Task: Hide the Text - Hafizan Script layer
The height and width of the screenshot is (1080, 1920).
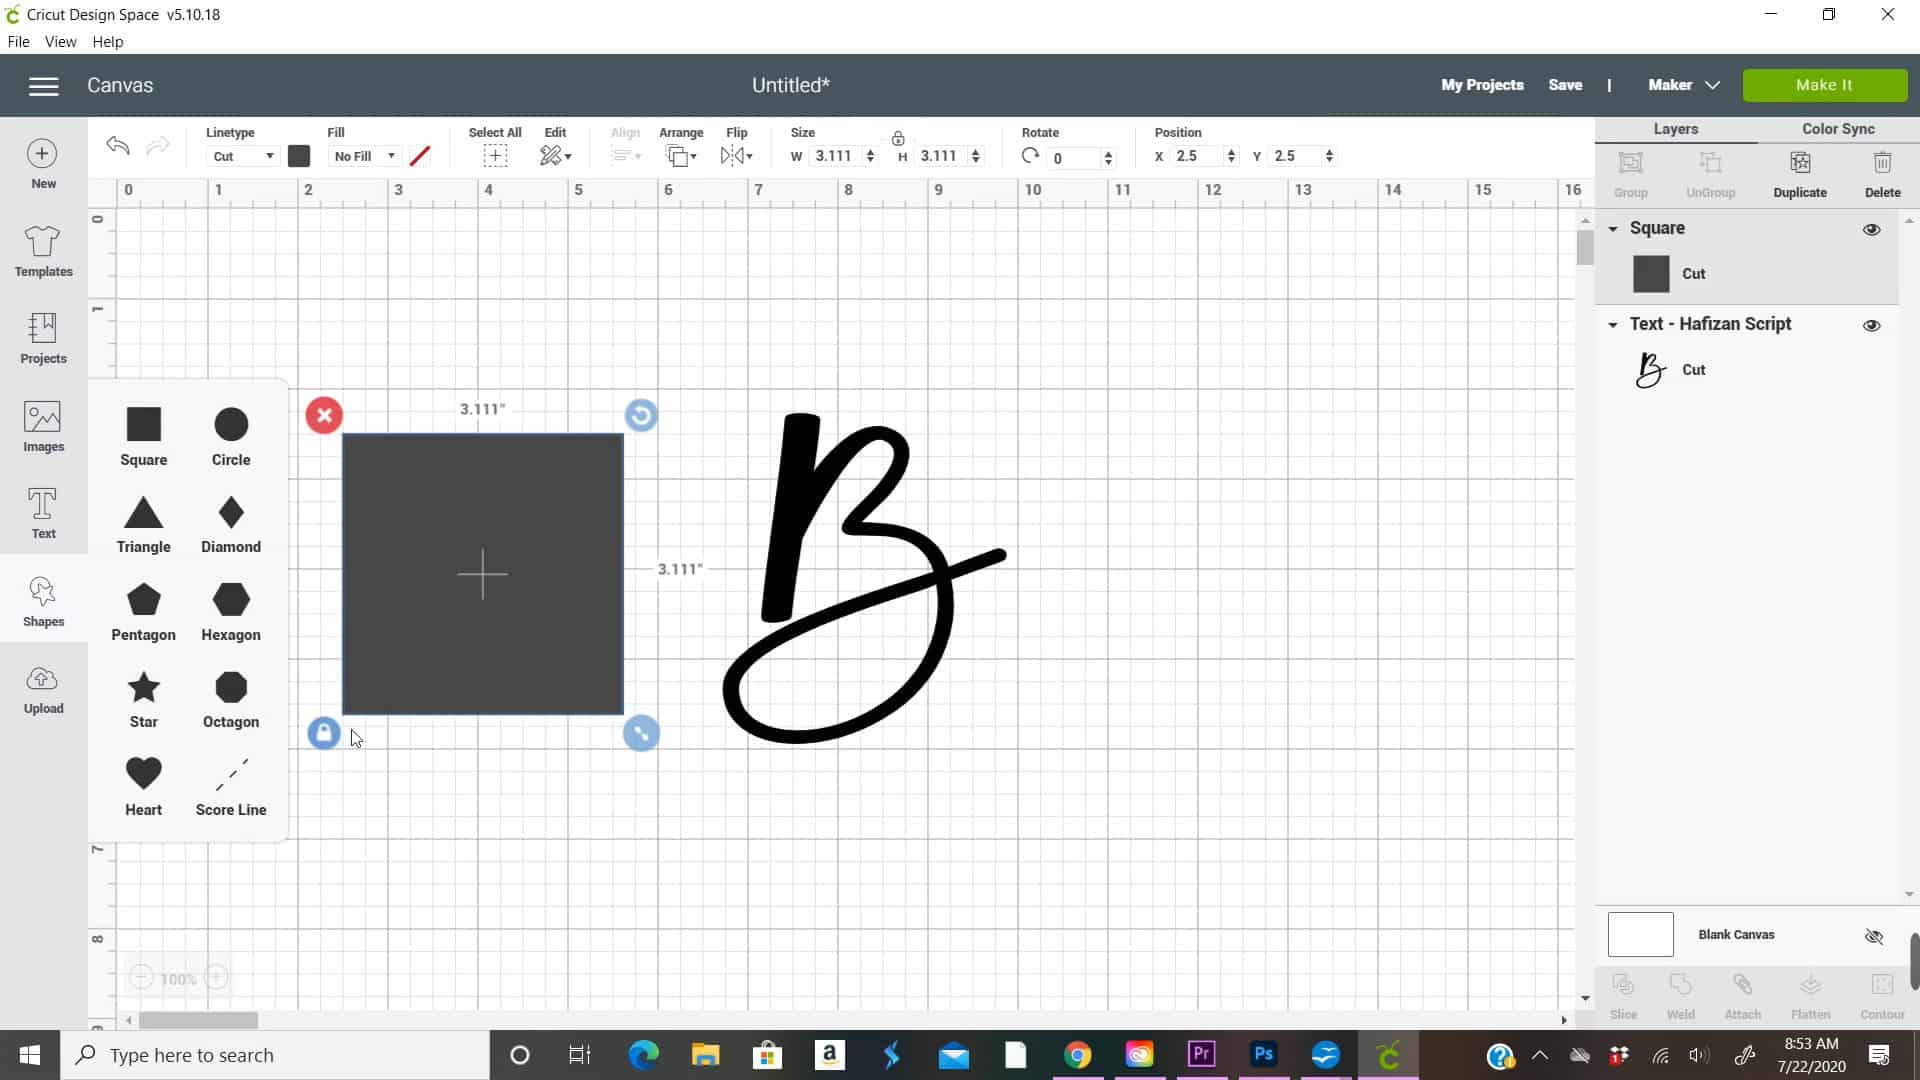Action: coord(1872,325)
